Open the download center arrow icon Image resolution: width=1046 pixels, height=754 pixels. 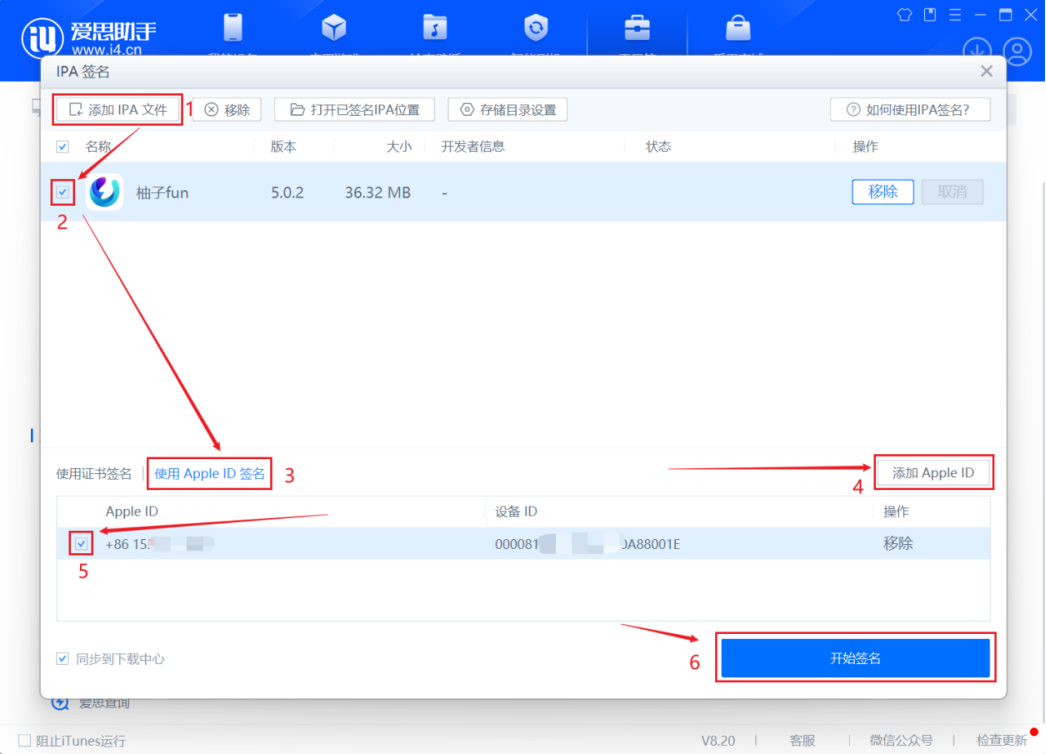point(977,51)
